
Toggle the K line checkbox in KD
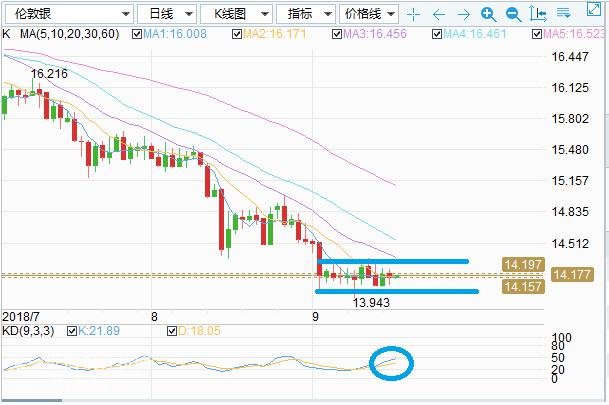[72, 331]
